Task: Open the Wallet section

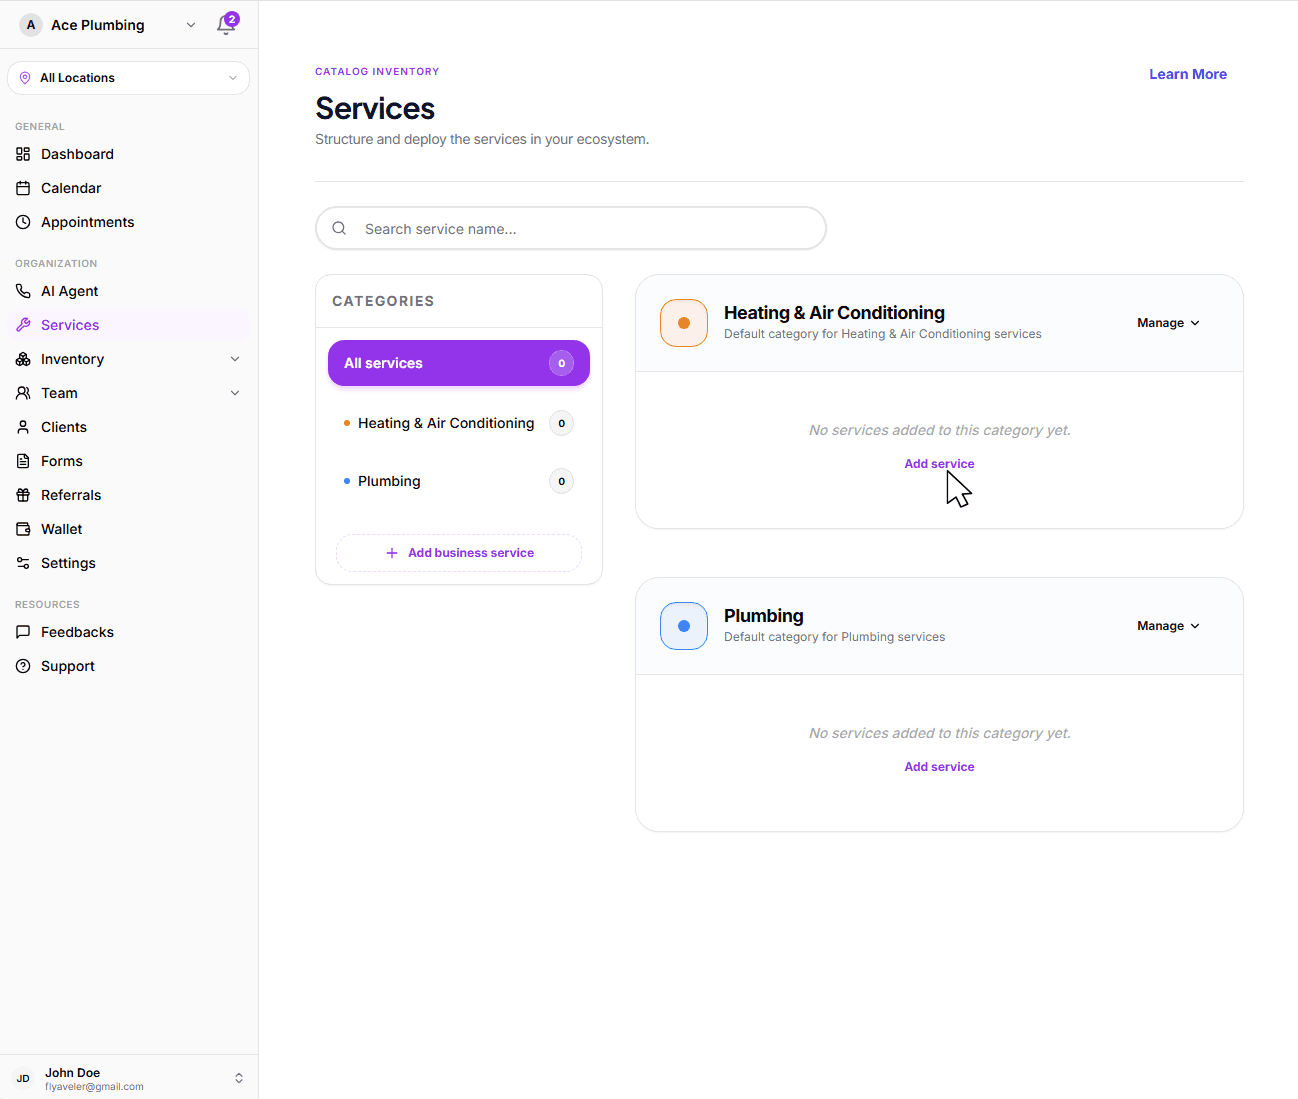Action: (61, 529)
